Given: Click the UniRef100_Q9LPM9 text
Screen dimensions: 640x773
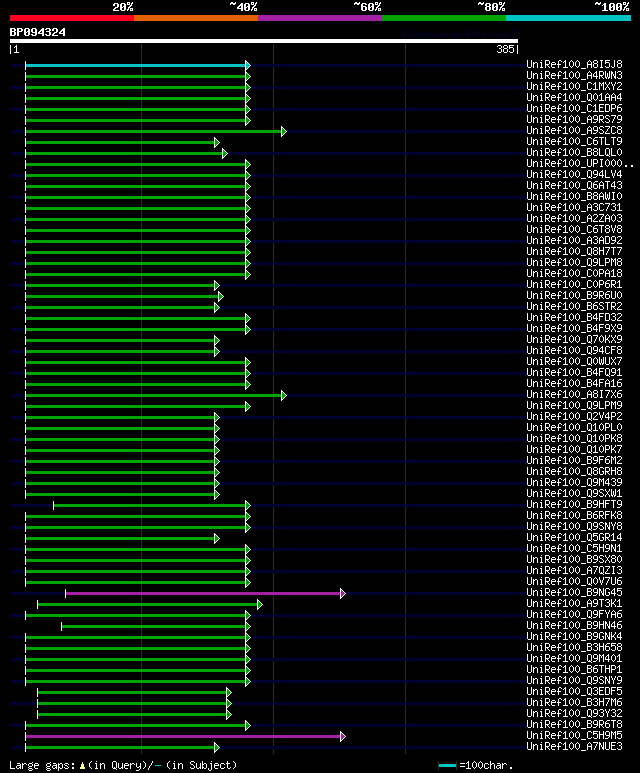Looking at the screenshot, I should pyautogui.click(x=574, y=405).
